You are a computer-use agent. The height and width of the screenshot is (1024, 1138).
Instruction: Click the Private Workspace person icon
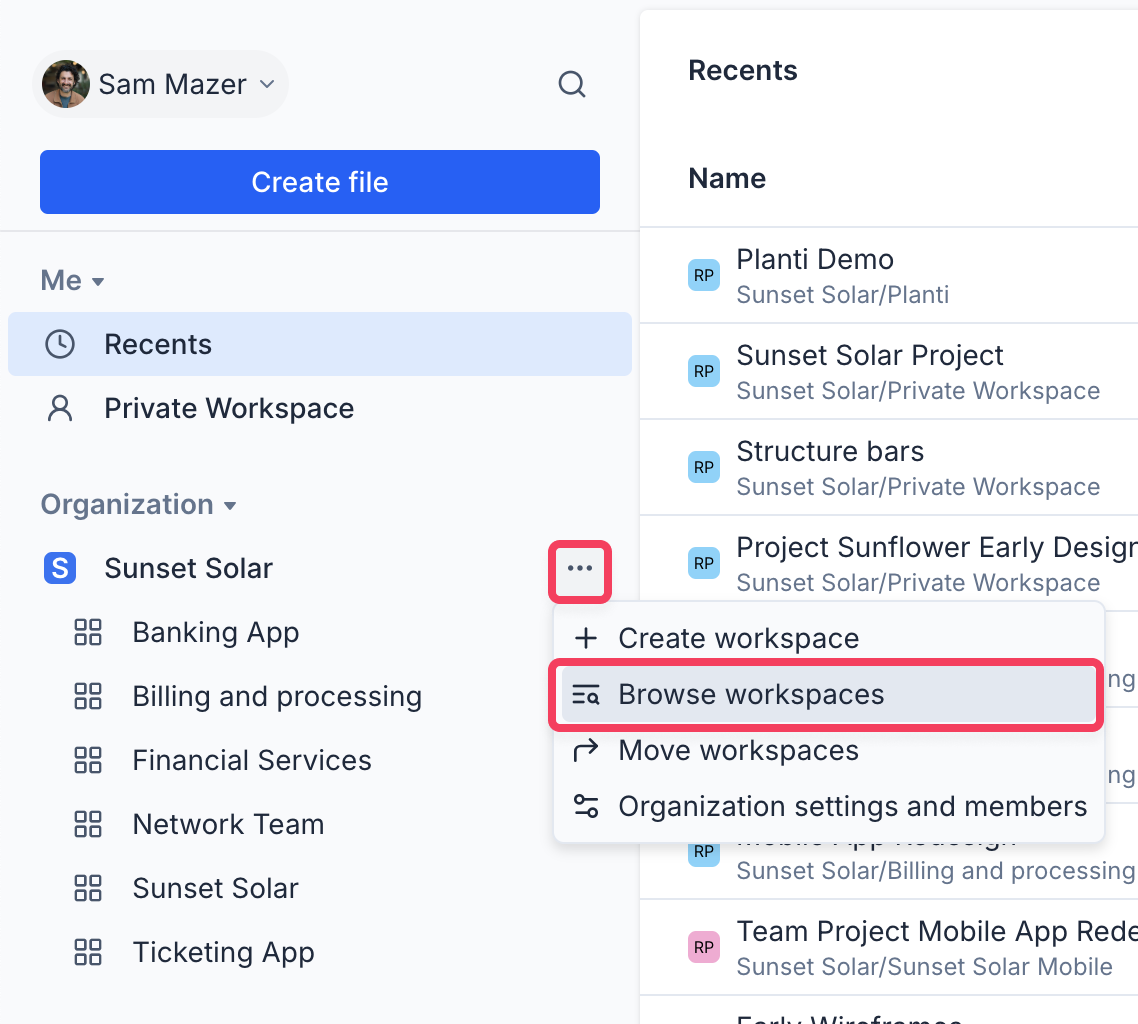60,409
